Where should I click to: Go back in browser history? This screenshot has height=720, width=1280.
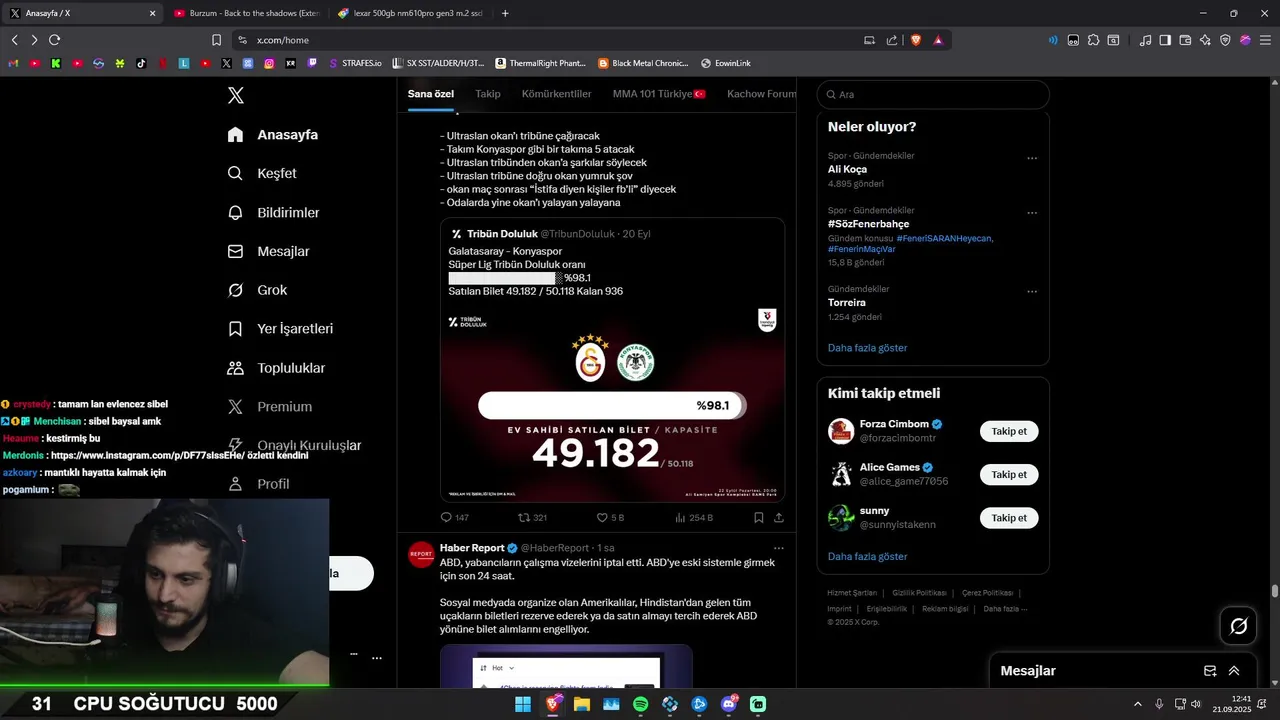[x=14, y=40]
